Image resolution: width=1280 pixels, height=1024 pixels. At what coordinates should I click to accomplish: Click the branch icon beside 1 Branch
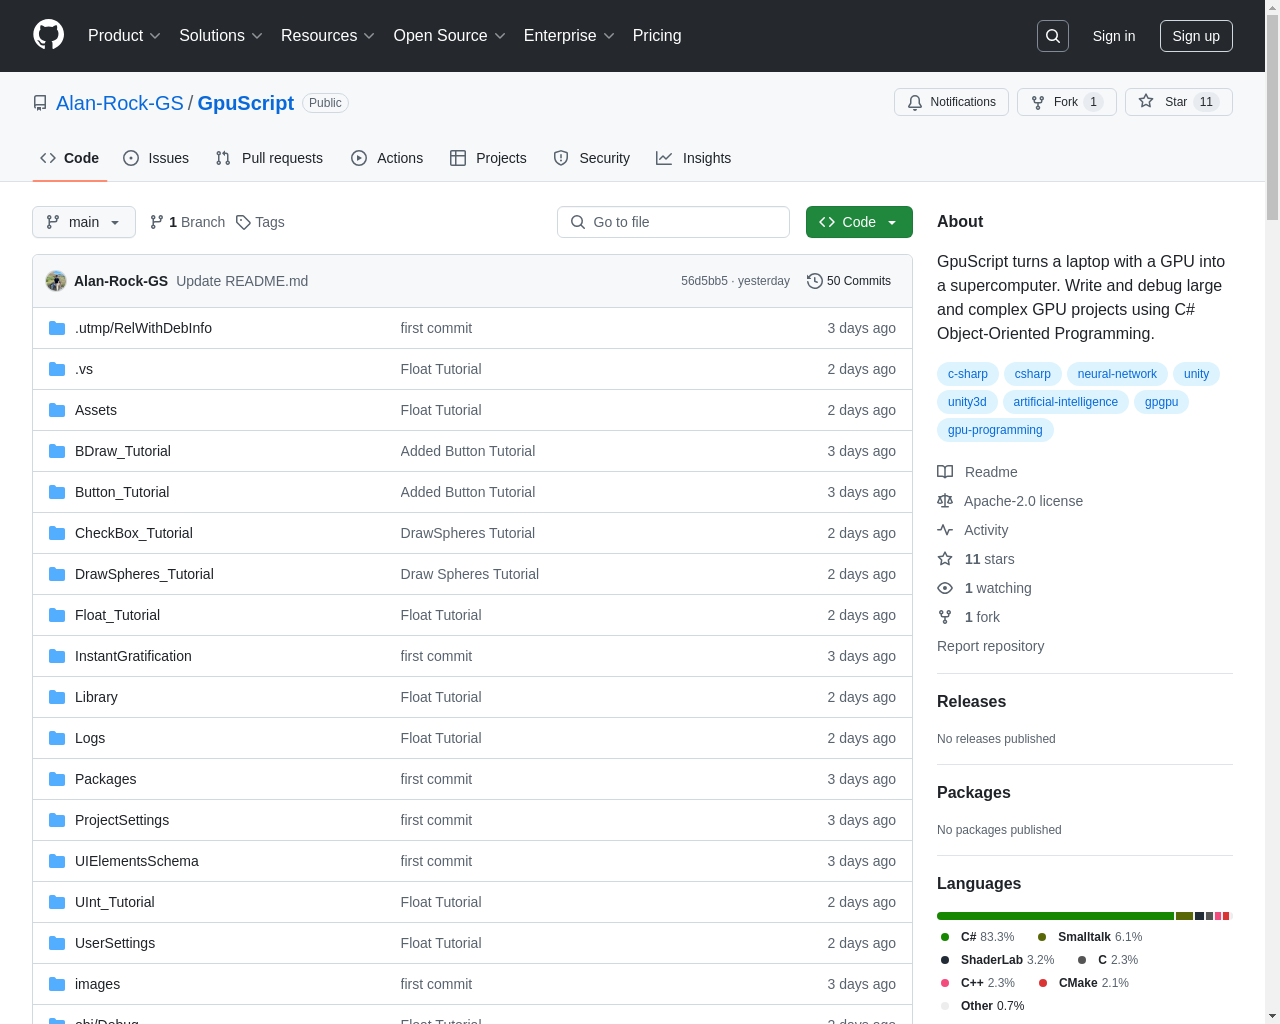point(157,222)
